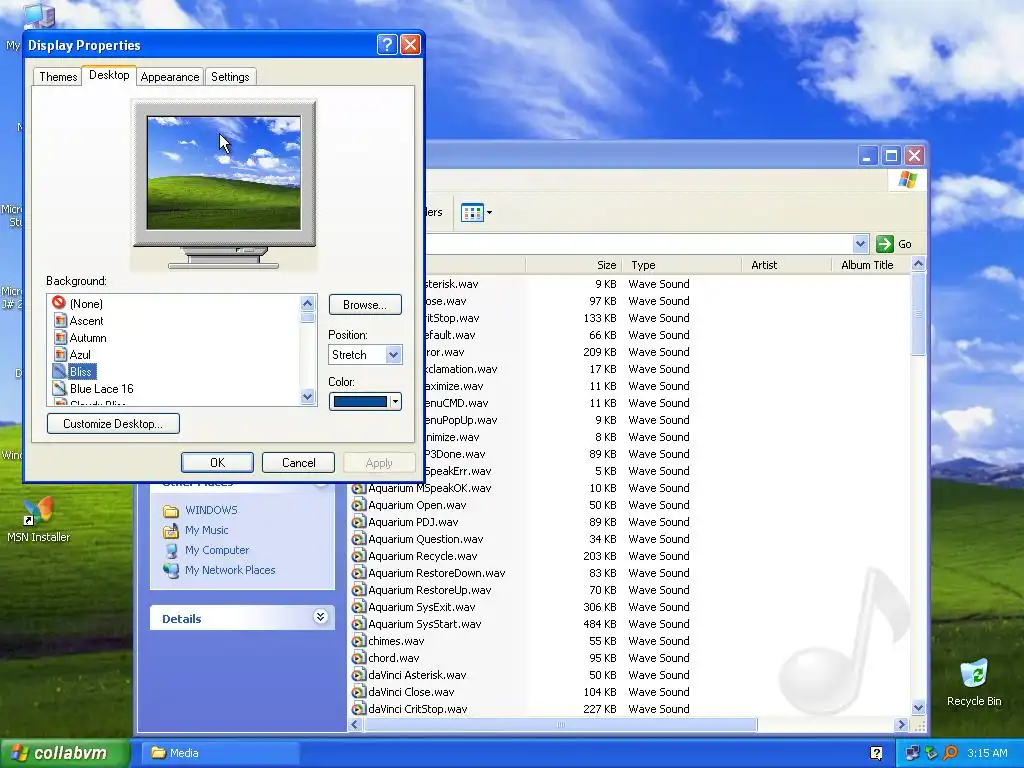
Task: Click the Customize Desktop... button
Action: point(113,423)
